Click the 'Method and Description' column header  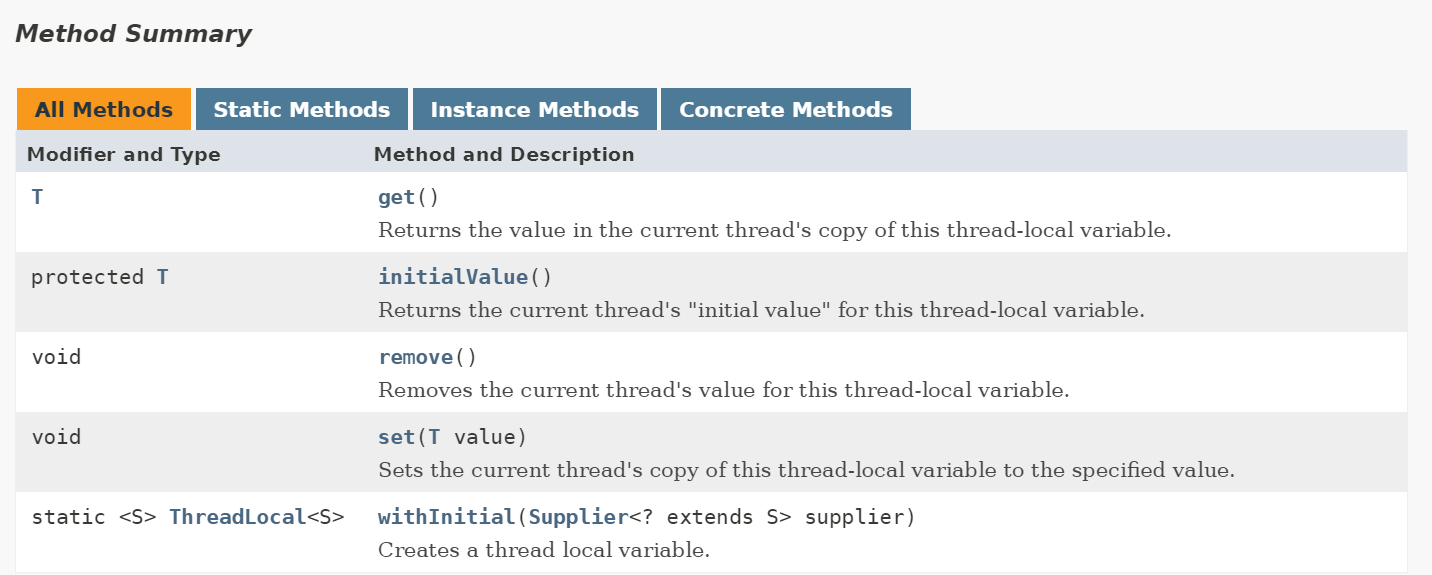click(503, 155)
